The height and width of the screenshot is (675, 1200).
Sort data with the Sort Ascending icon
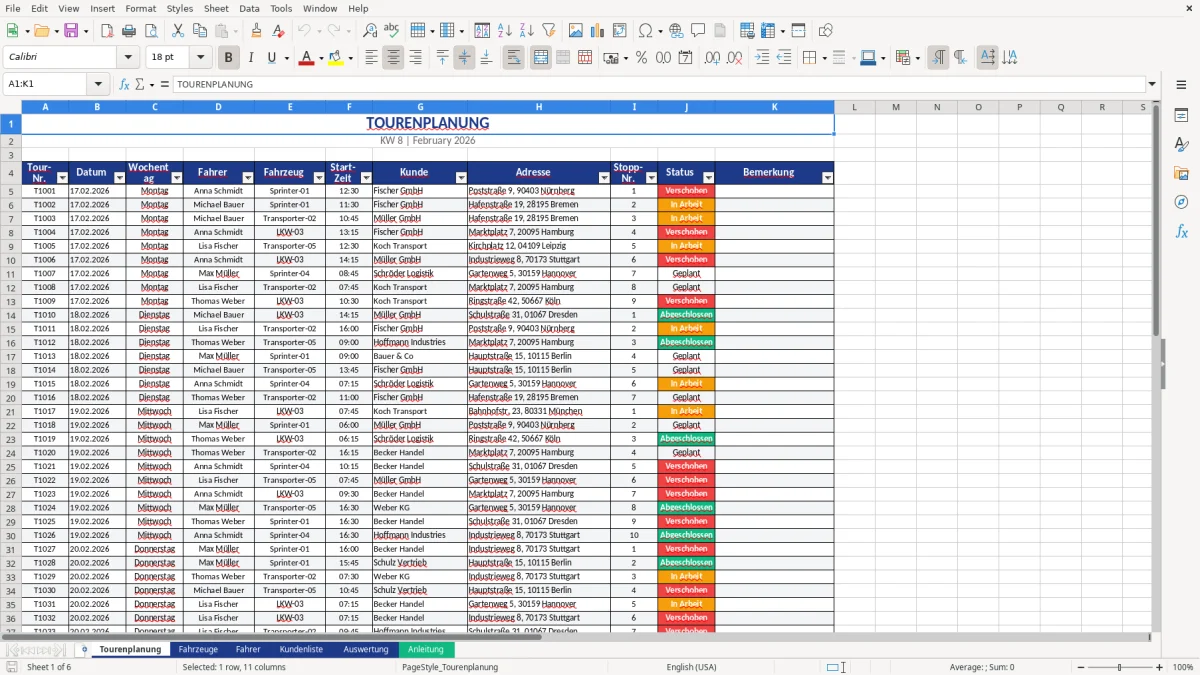[506, 30]
